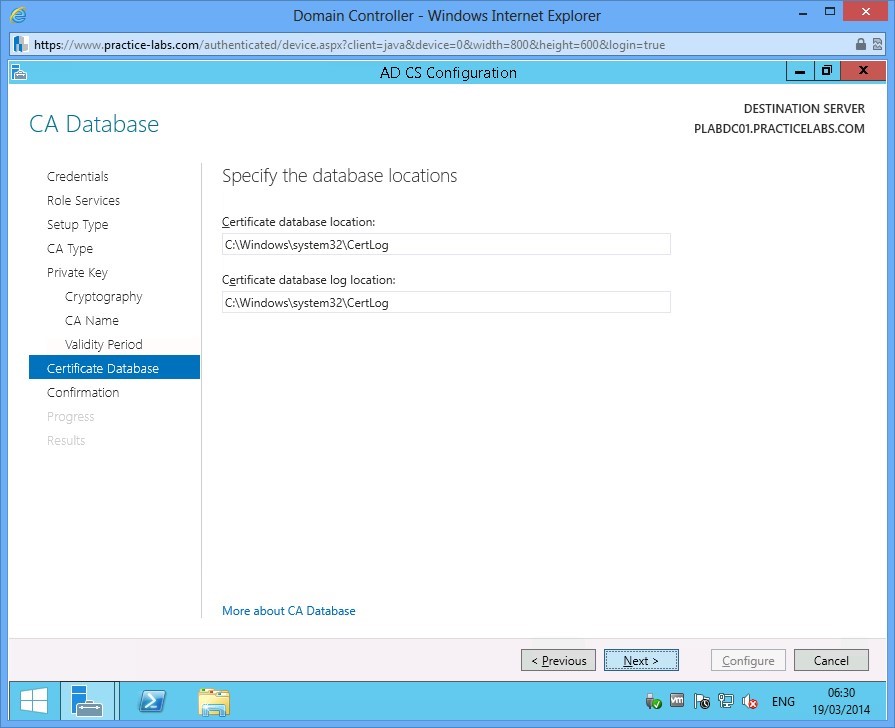Click the ENG language indicator
The width and height of the screenshot is (895, 728).
[x=783, y=701]
